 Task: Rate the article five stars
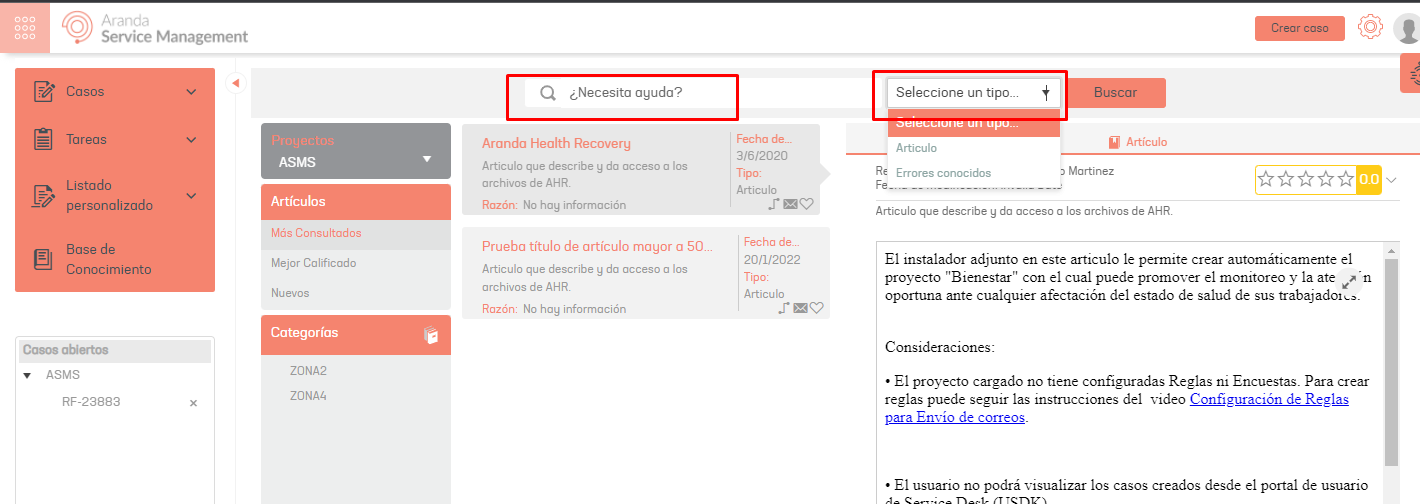click(1344, 180)
